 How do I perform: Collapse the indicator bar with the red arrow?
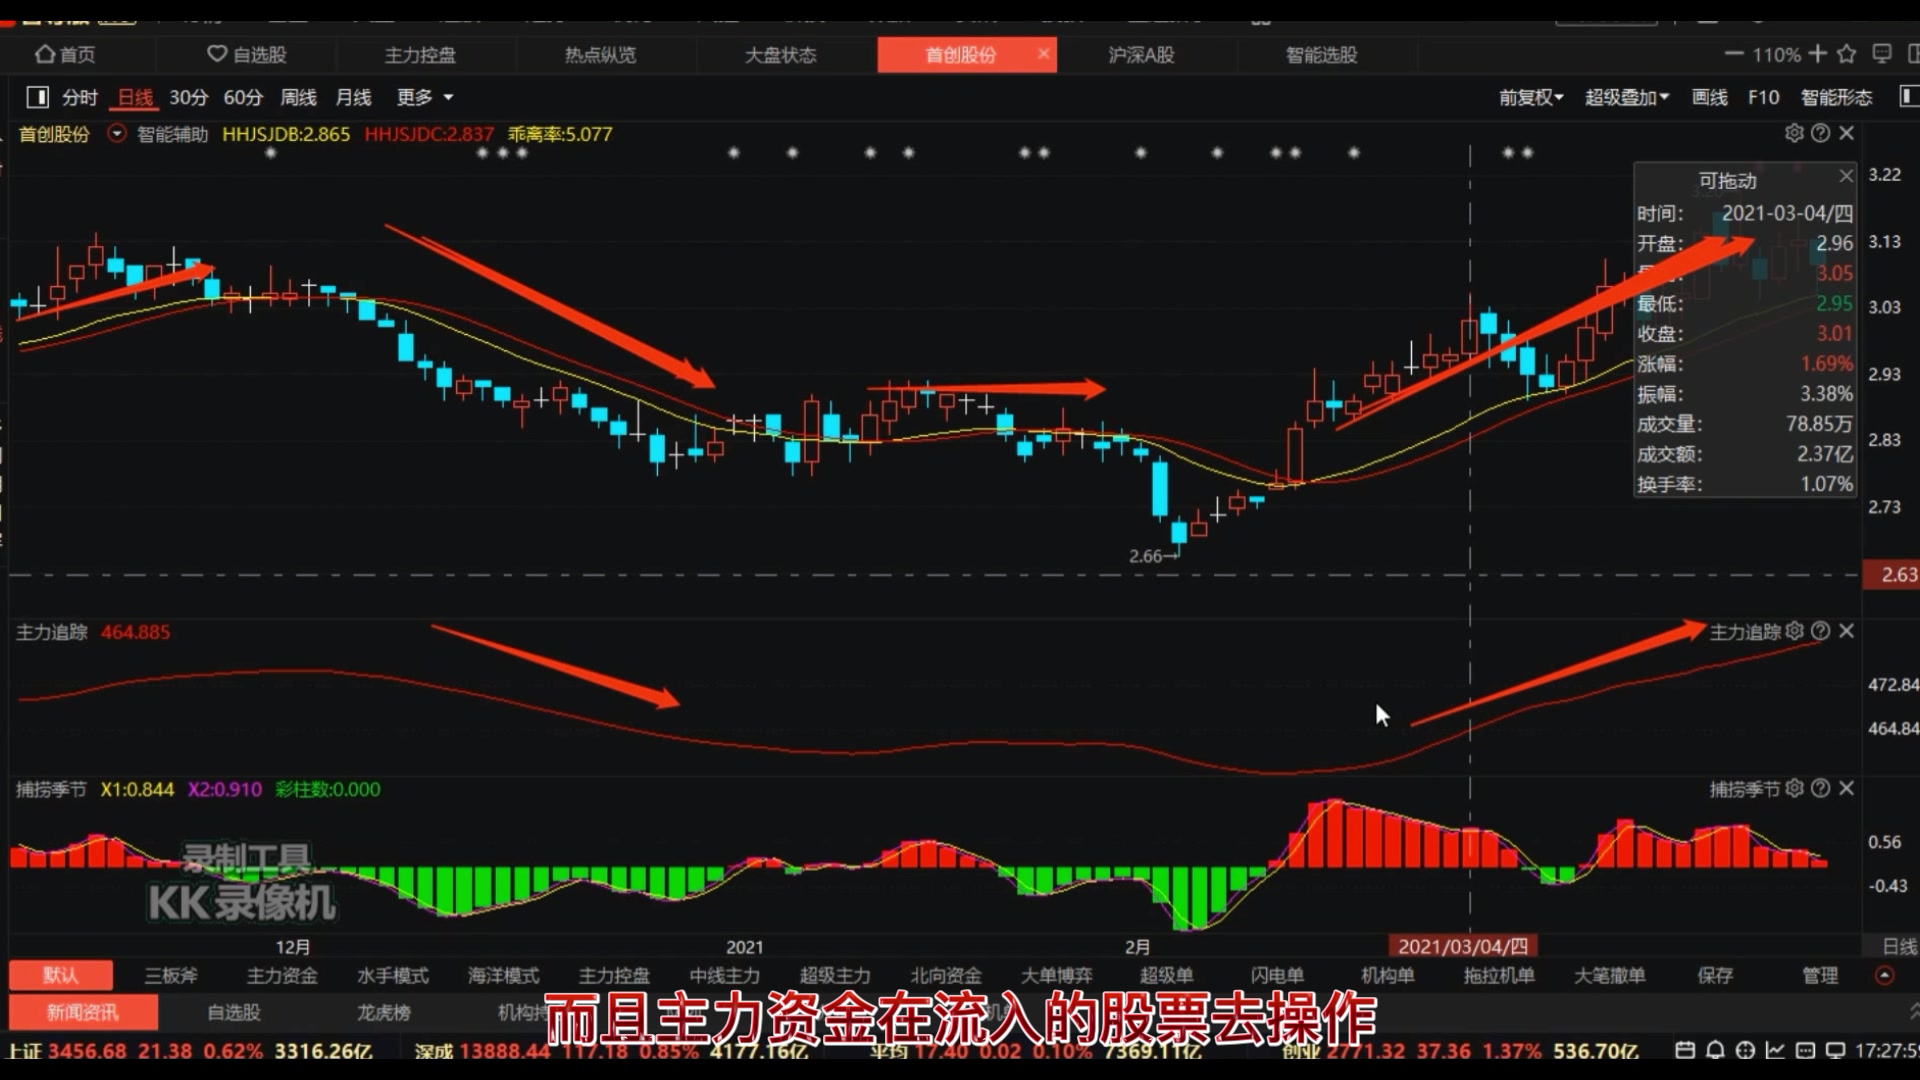click(x=1884, y=975)
